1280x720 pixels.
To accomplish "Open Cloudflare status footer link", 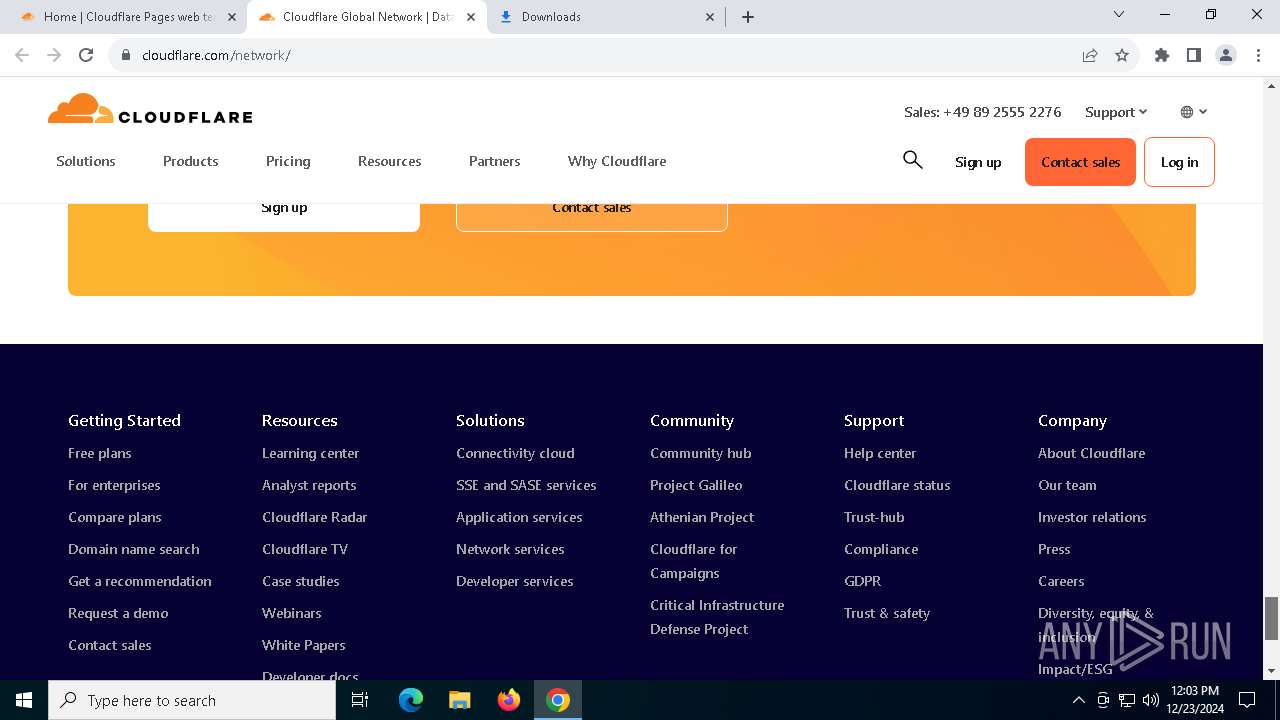I will [x=897, y=485].
